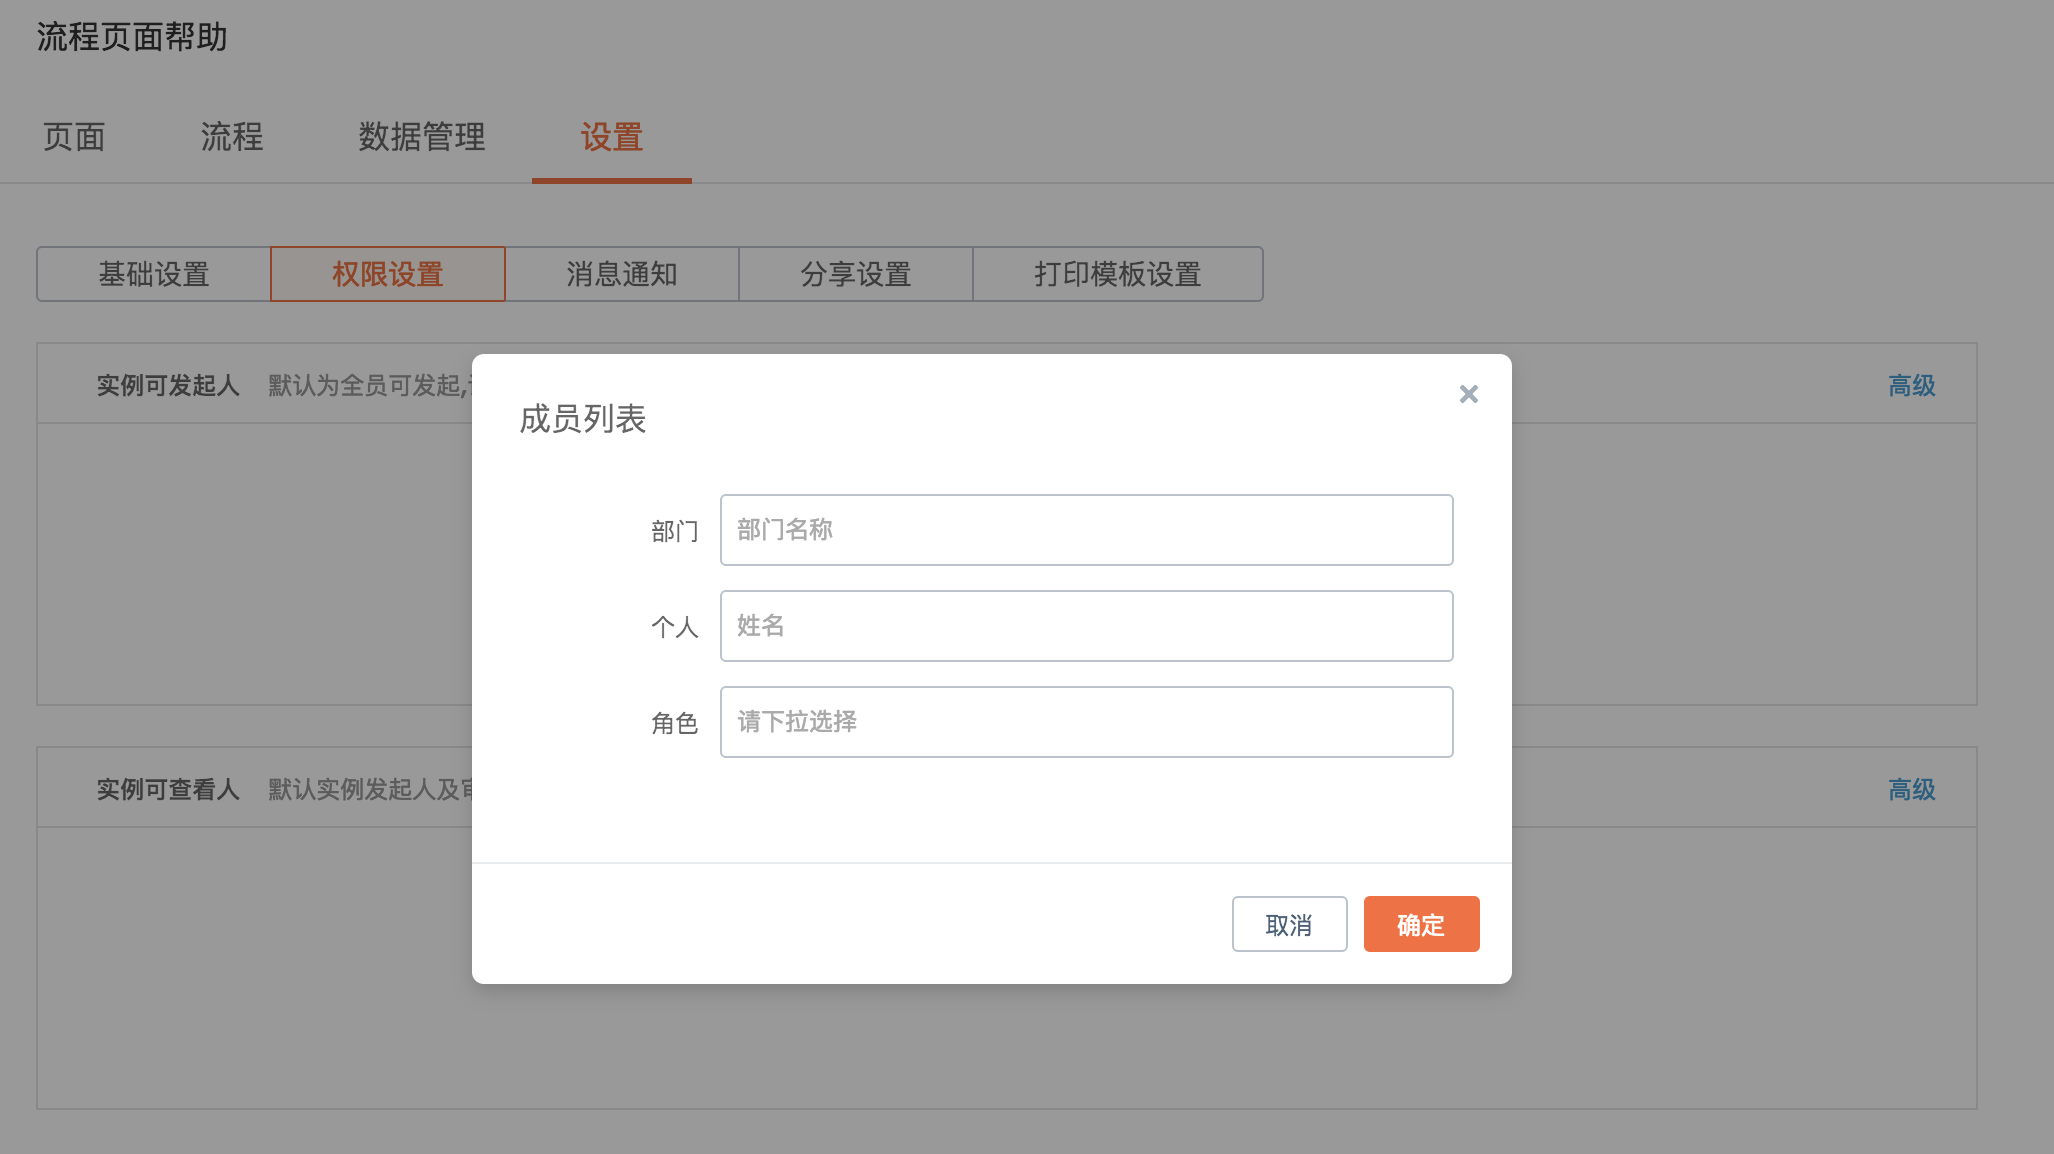The width and height of the screenshot is (2054, 1154).
Task: Switch to the 流程 tab
Action: click(x=232, y=137)
